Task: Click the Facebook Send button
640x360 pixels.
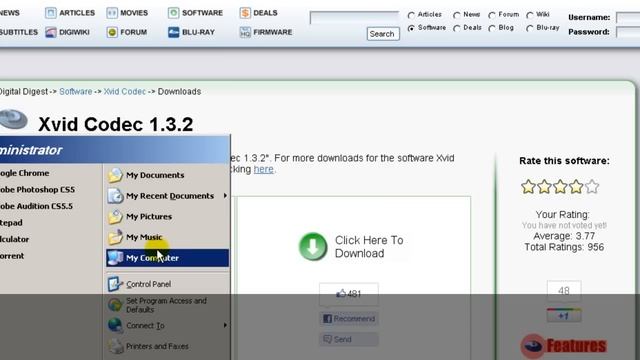Action: coord(349,339)
